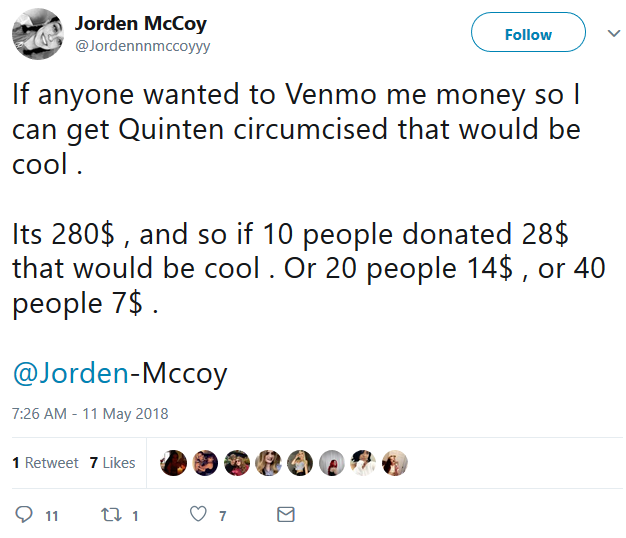Expand the tweet options chevron menu

614,33
